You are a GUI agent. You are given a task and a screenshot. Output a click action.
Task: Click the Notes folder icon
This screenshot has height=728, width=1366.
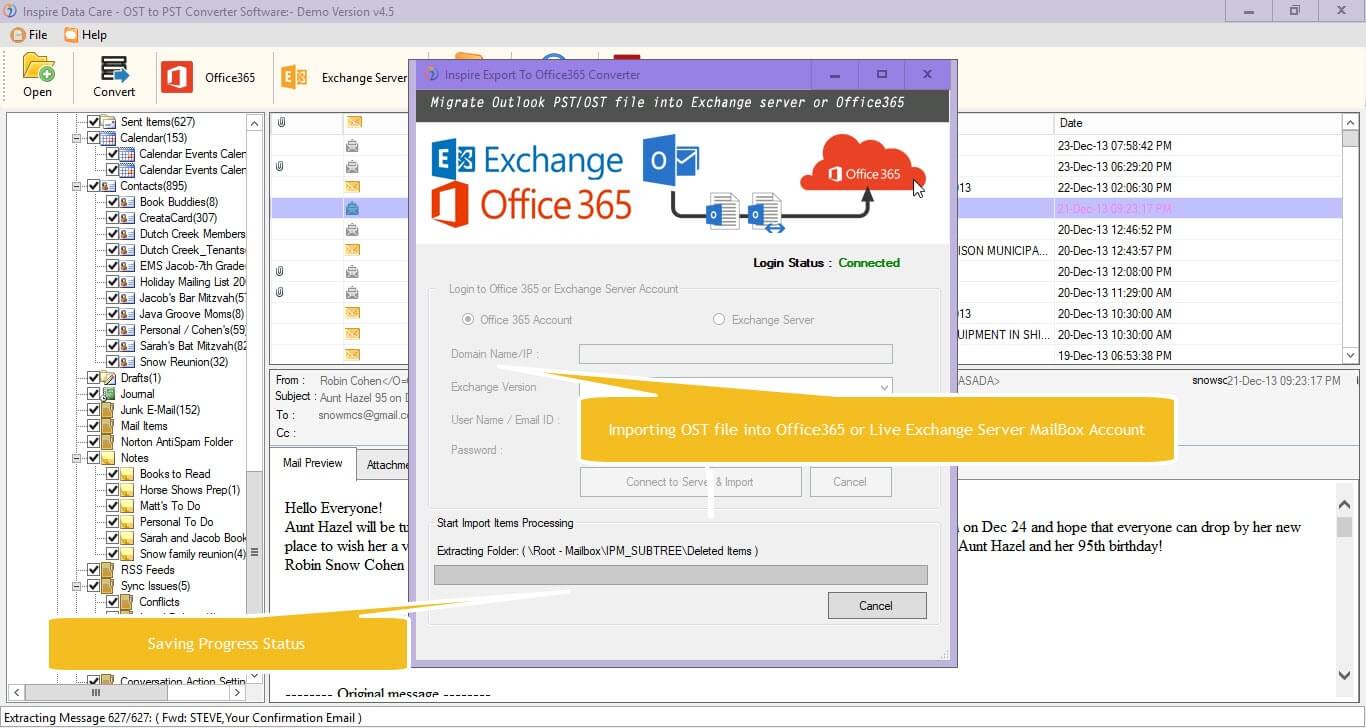click(109, 458)
